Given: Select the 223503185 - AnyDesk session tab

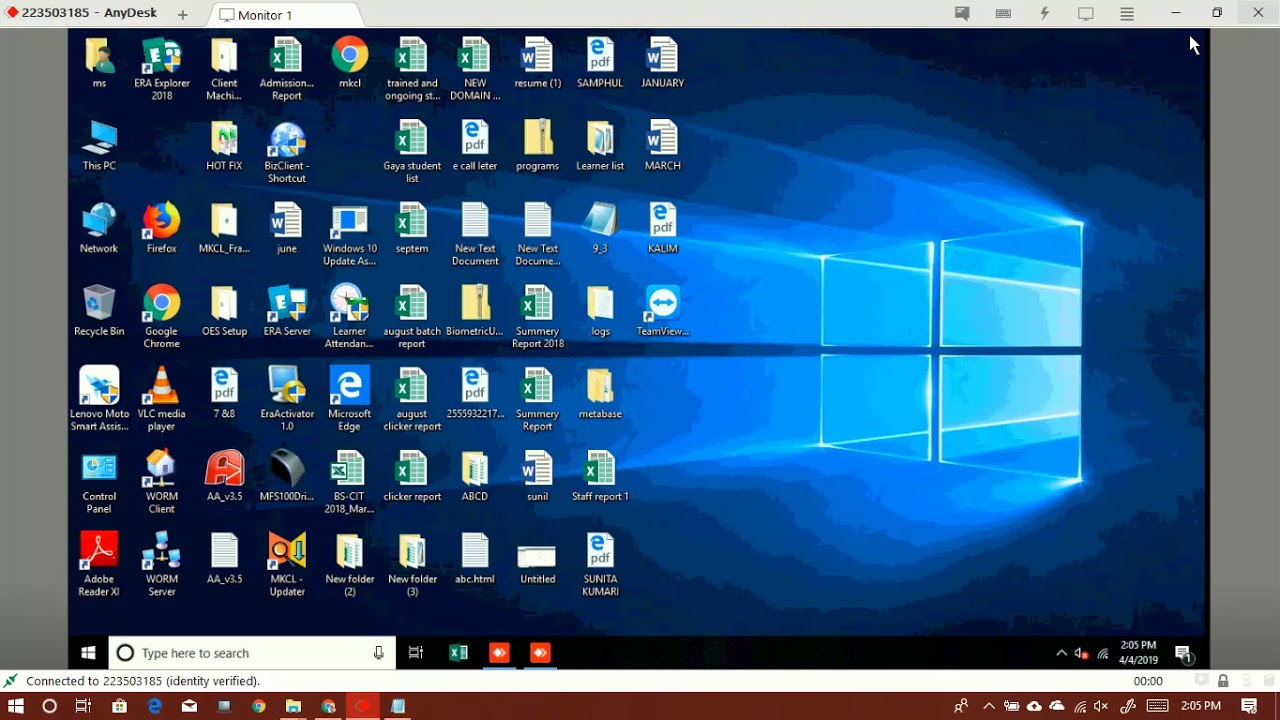Looking at the screenshot, I should (x=82, y=14).
